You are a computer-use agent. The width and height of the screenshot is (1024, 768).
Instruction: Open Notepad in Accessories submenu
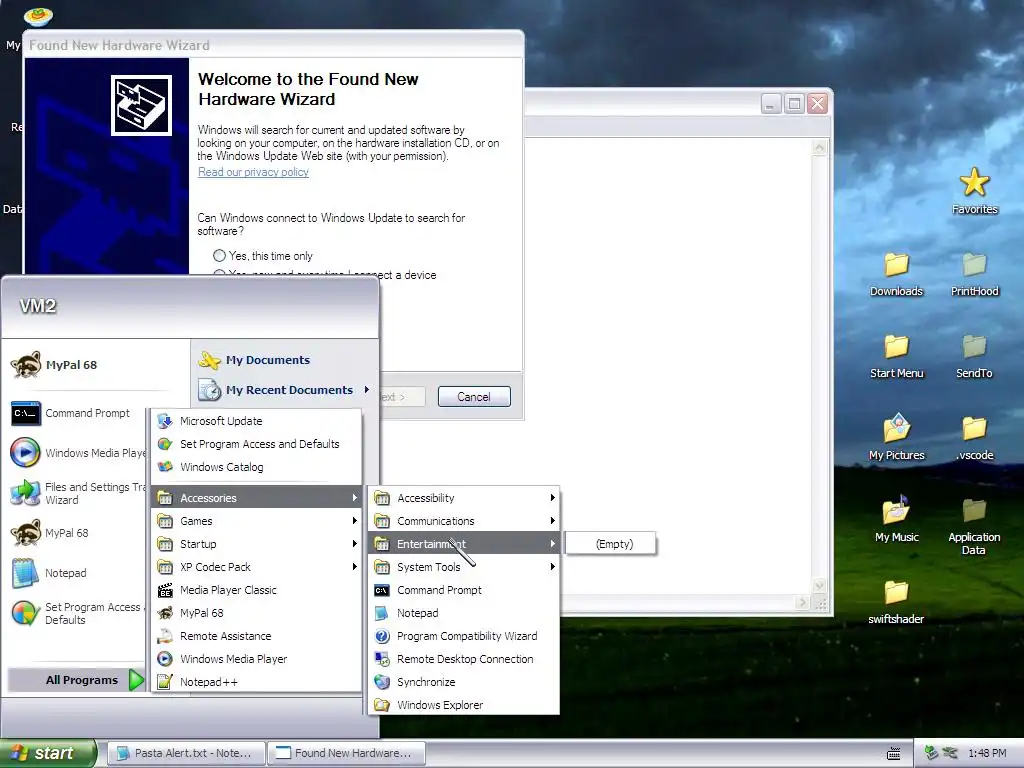click(464, 613)
